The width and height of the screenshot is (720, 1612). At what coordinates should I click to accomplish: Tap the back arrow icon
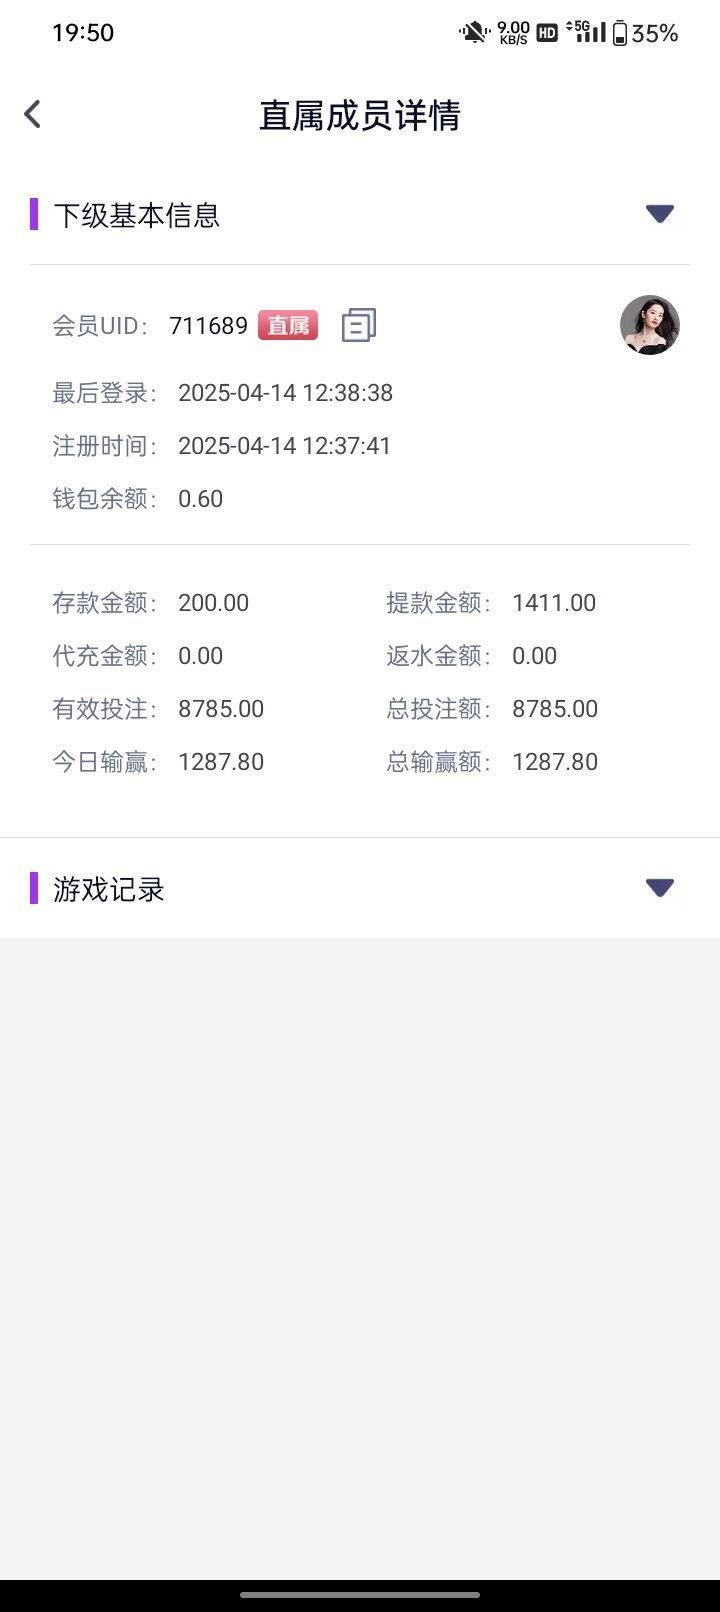[x=33, y=114]
